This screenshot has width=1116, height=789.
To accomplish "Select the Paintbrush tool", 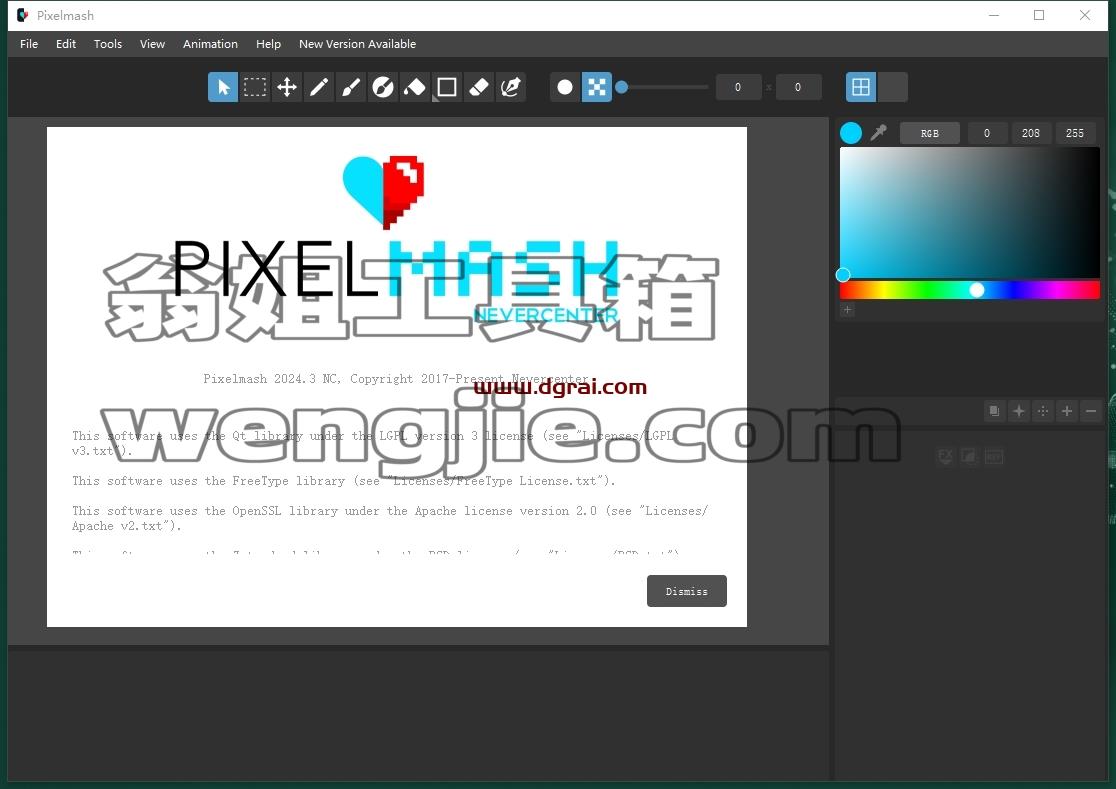I will click(351, 88).
